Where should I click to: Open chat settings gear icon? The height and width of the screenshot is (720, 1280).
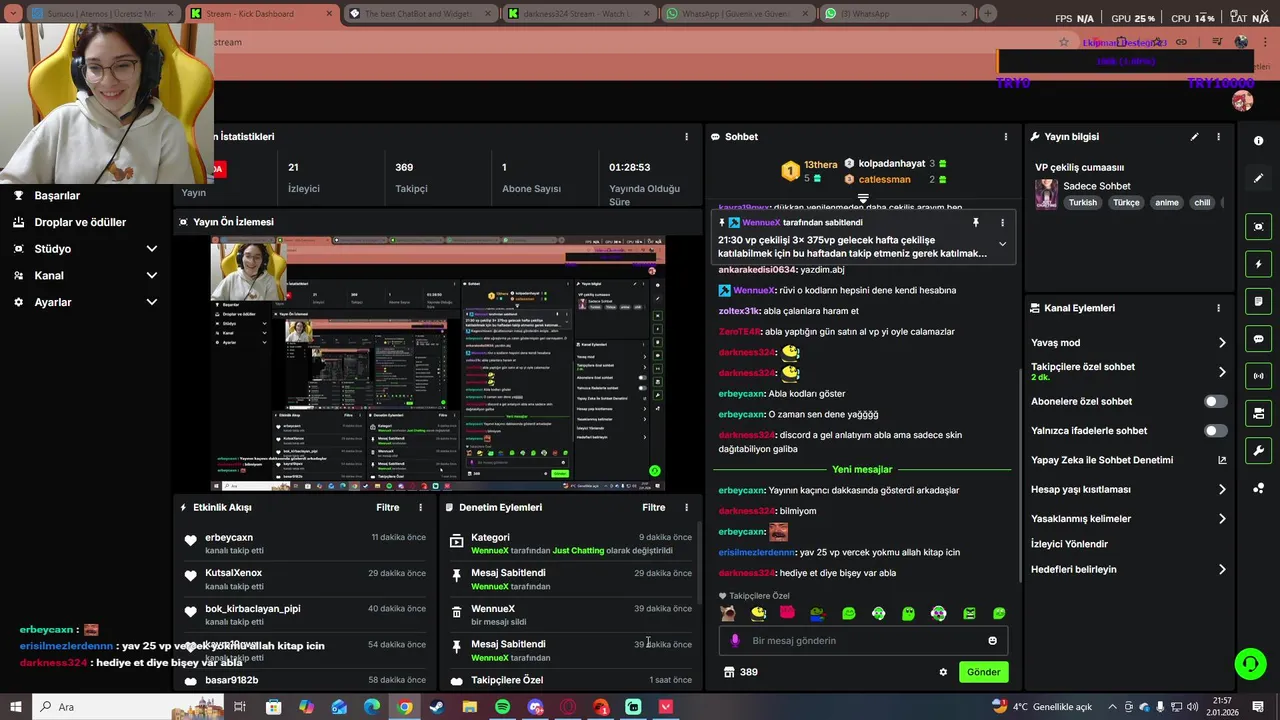pyautogui.click(x=943, y=672)
